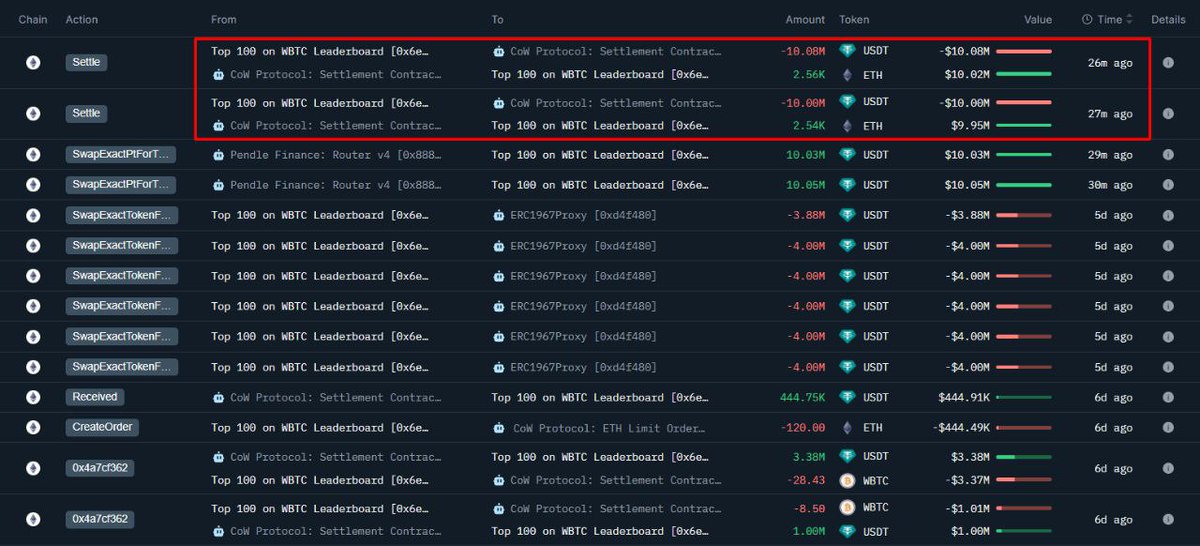The height and width of the screenshot is (546, 1200).
Task: Click the 29m ago timestamp
Action: point(1110,155)
